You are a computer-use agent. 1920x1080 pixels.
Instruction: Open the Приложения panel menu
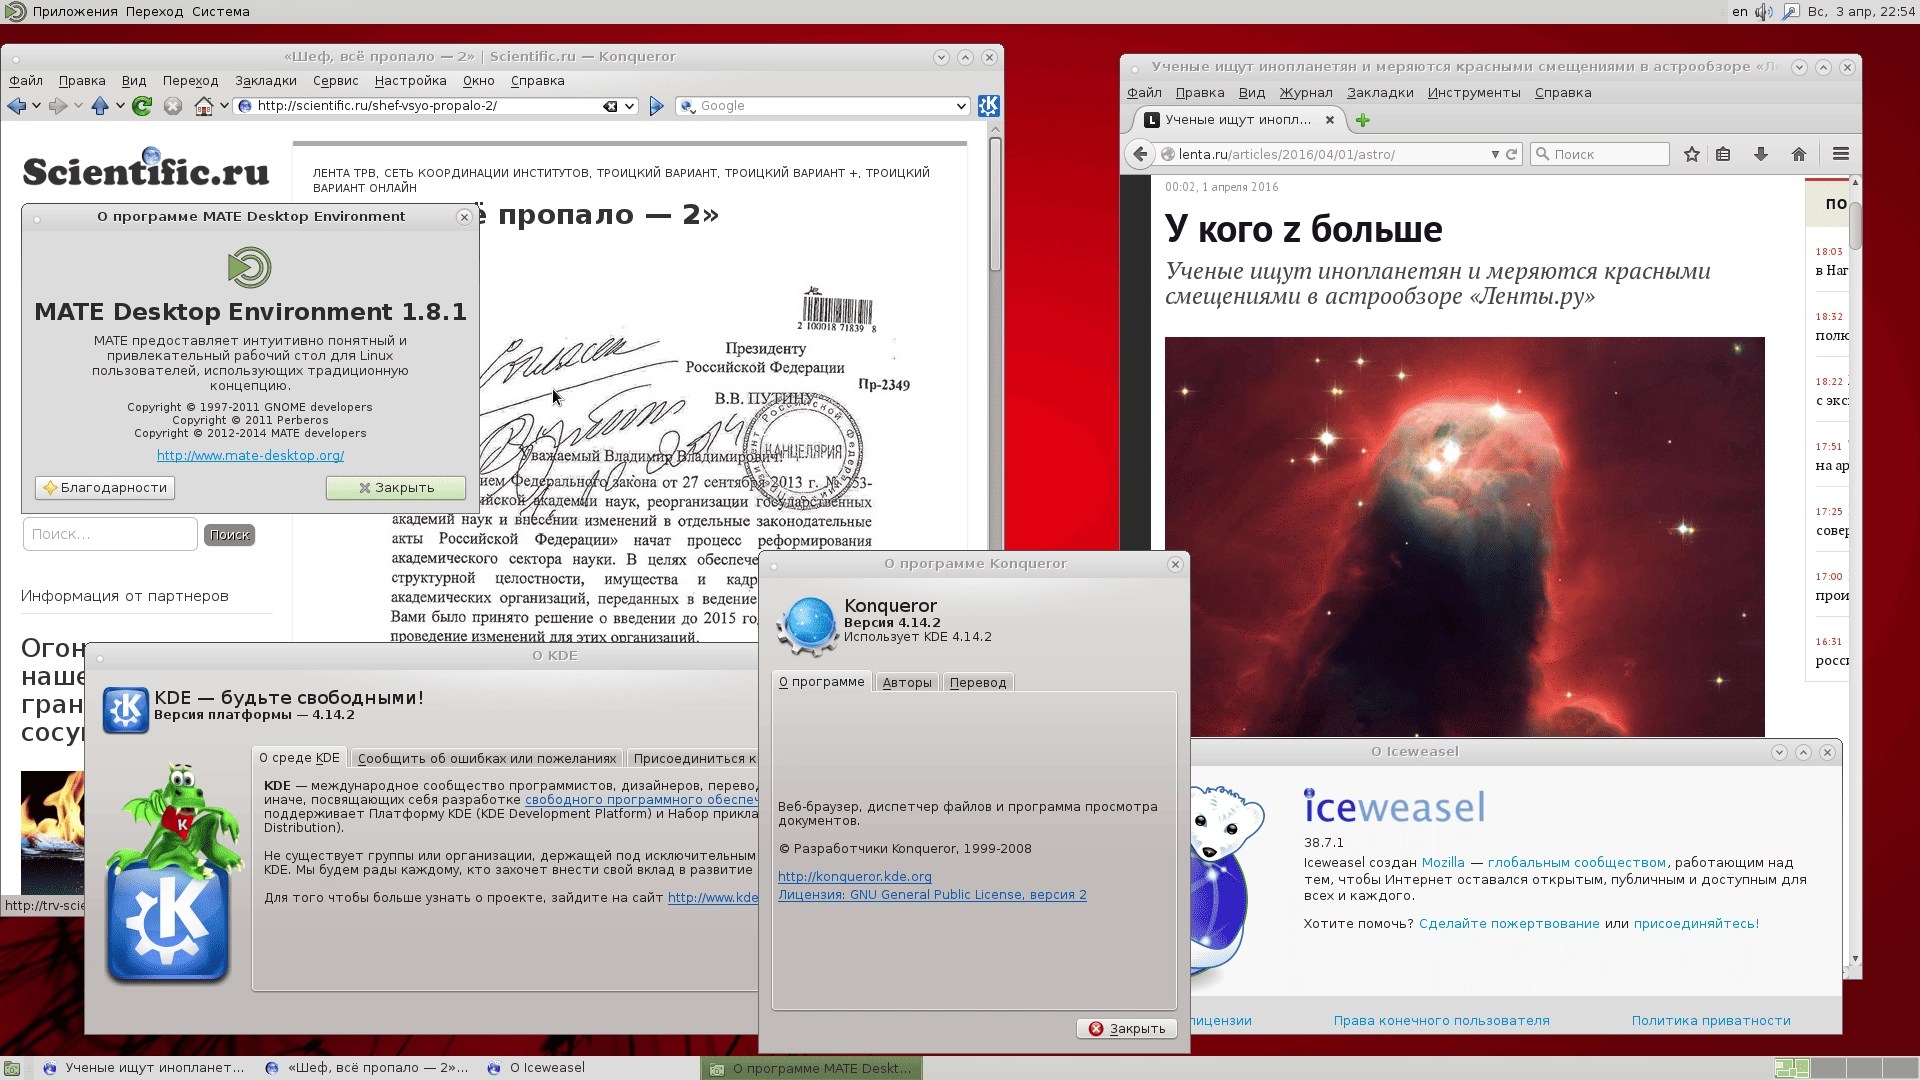74,12
